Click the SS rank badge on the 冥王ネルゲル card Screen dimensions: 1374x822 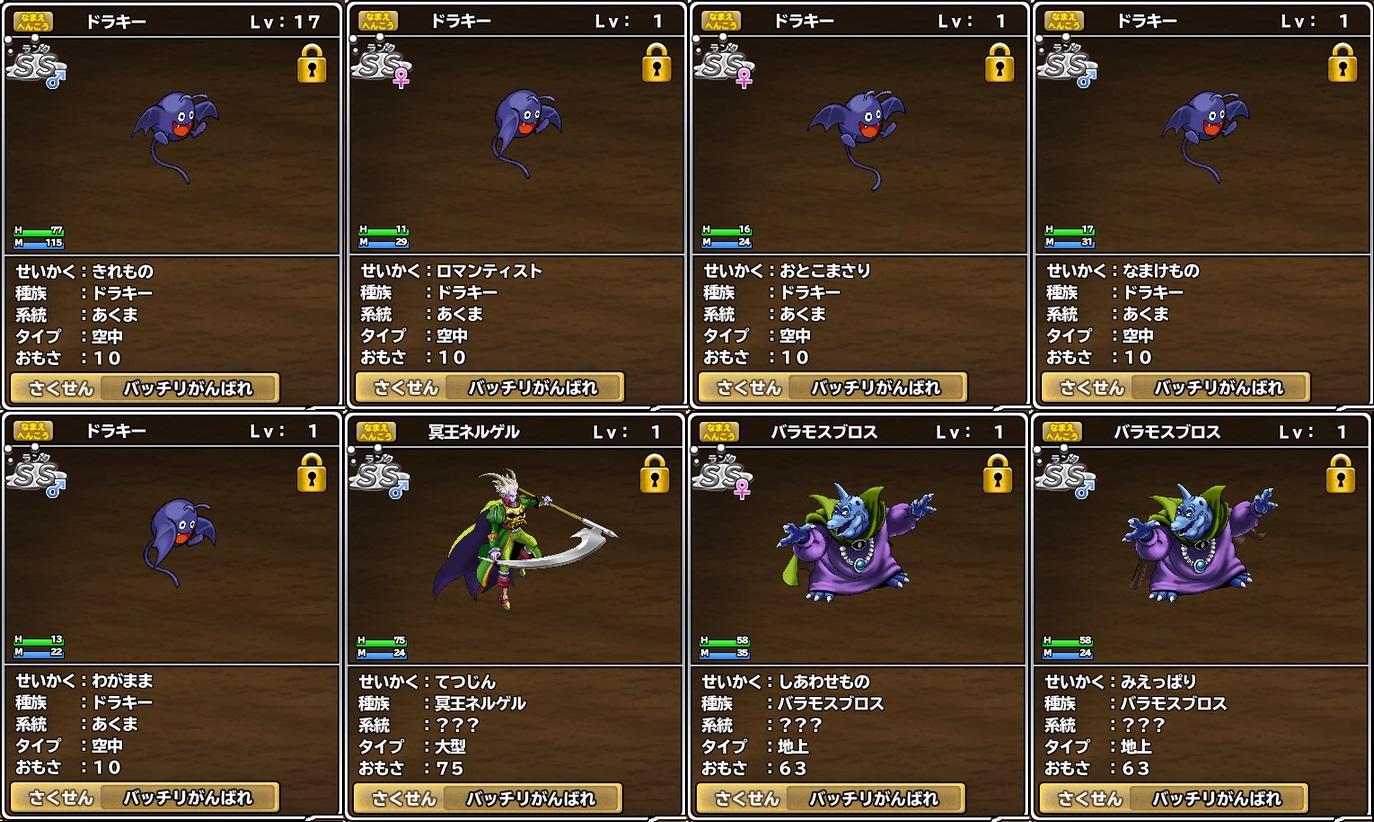tap(379, 474)
